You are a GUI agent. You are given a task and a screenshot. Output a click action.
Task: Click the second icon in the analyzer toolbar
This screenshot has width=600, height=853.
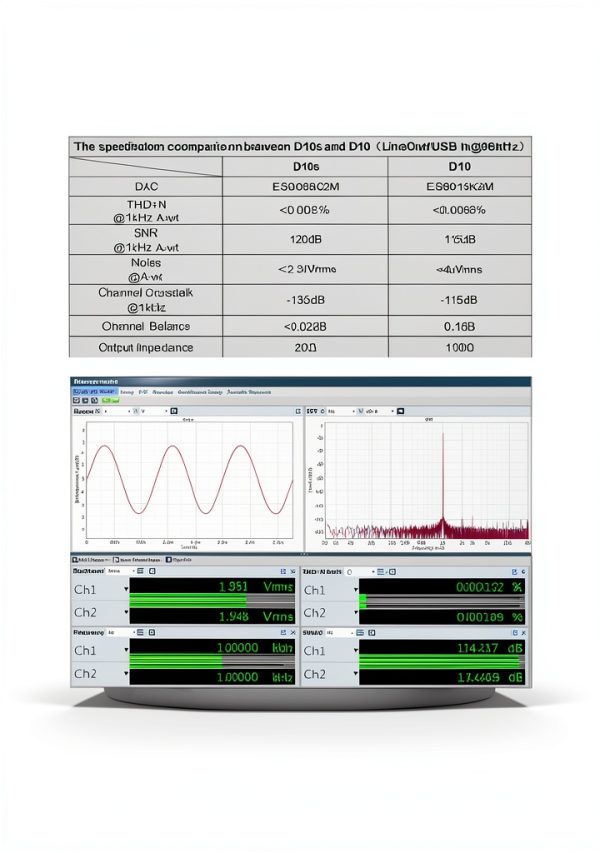pyautogui.click(x=85, y=400)
